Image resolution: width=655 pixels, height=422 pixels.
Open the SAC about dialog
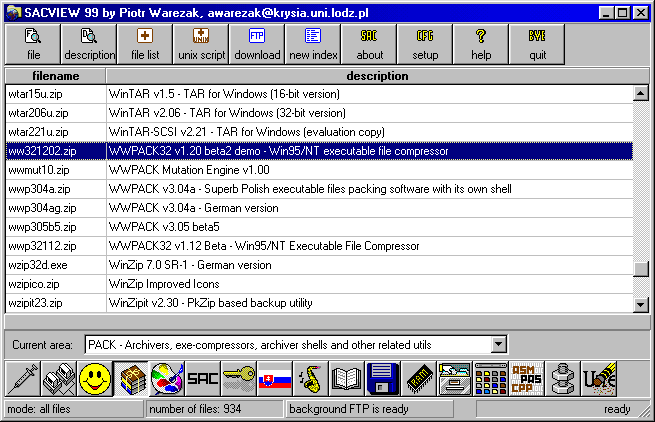pos(369,44)
